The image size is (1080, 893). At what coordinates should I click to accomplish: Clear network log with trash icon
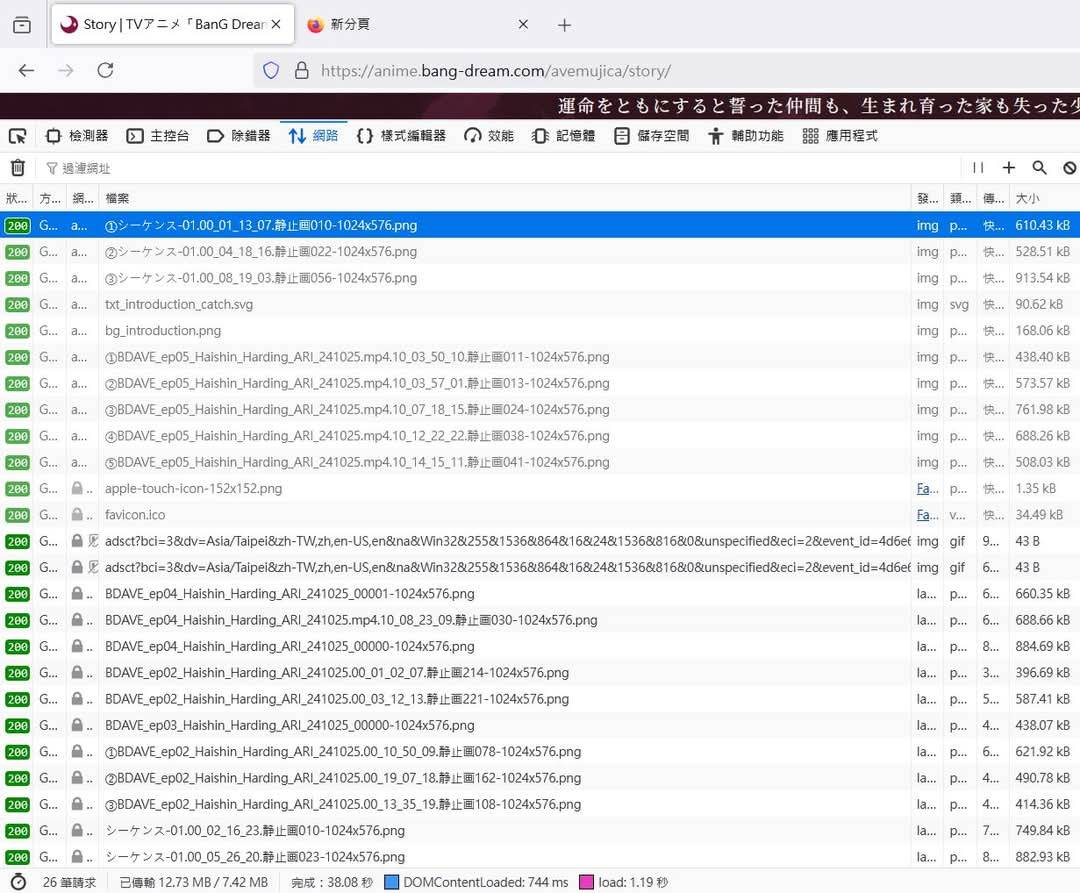coord(17,168)
